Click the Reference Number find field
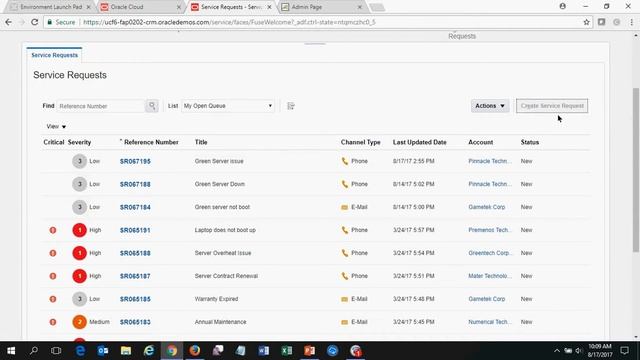This screenshot has width=640, height=360. [101, 106]
